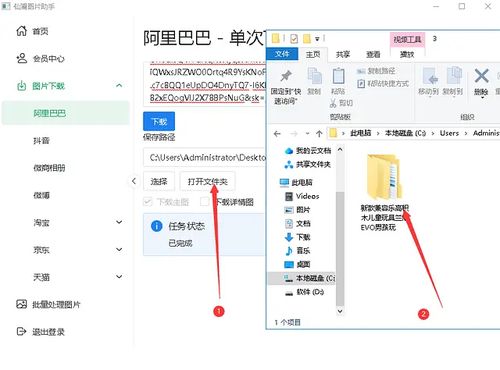Screen dimensions: 500x370
Task: Click Users breadcrumb in address bar
Action: click(x=449, y=133)
